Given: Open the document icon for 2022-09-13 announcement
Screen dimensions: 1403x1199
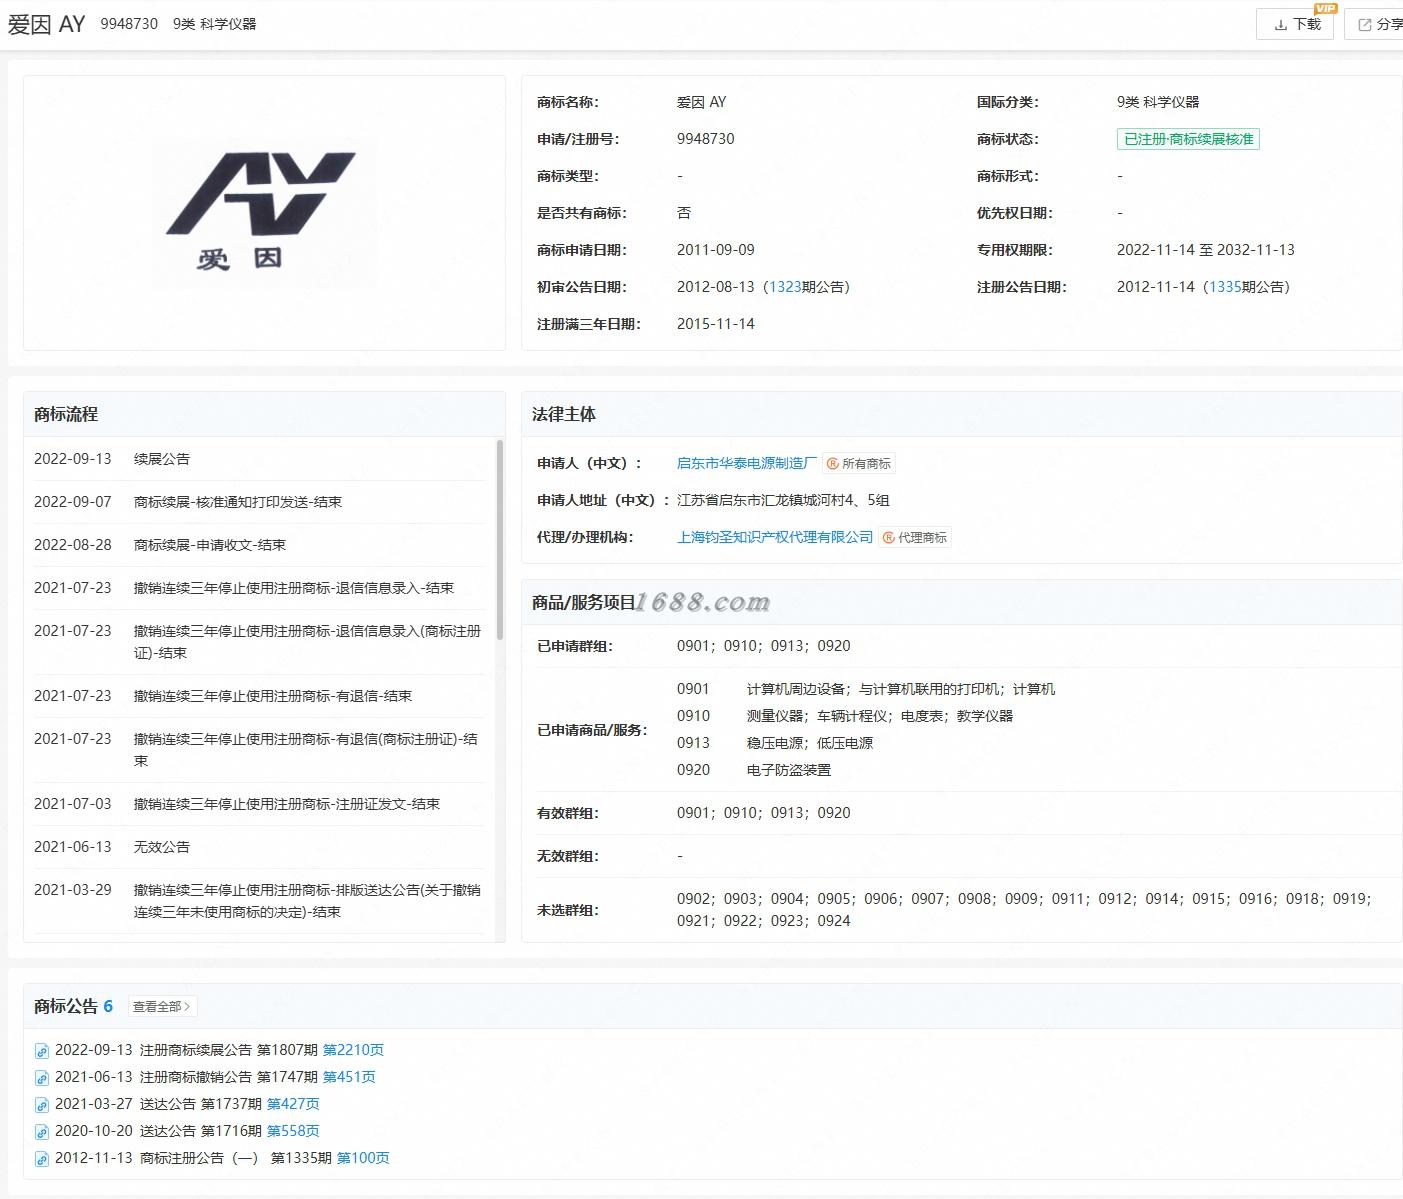Looking at the screenshot, I should (x=42, y=1051).
